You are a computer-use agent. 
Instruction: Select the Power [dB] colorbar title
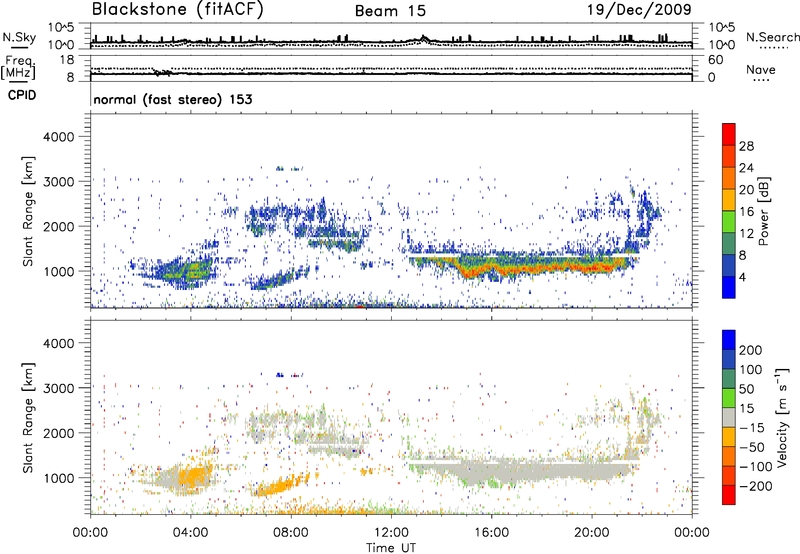click(764, 211)
